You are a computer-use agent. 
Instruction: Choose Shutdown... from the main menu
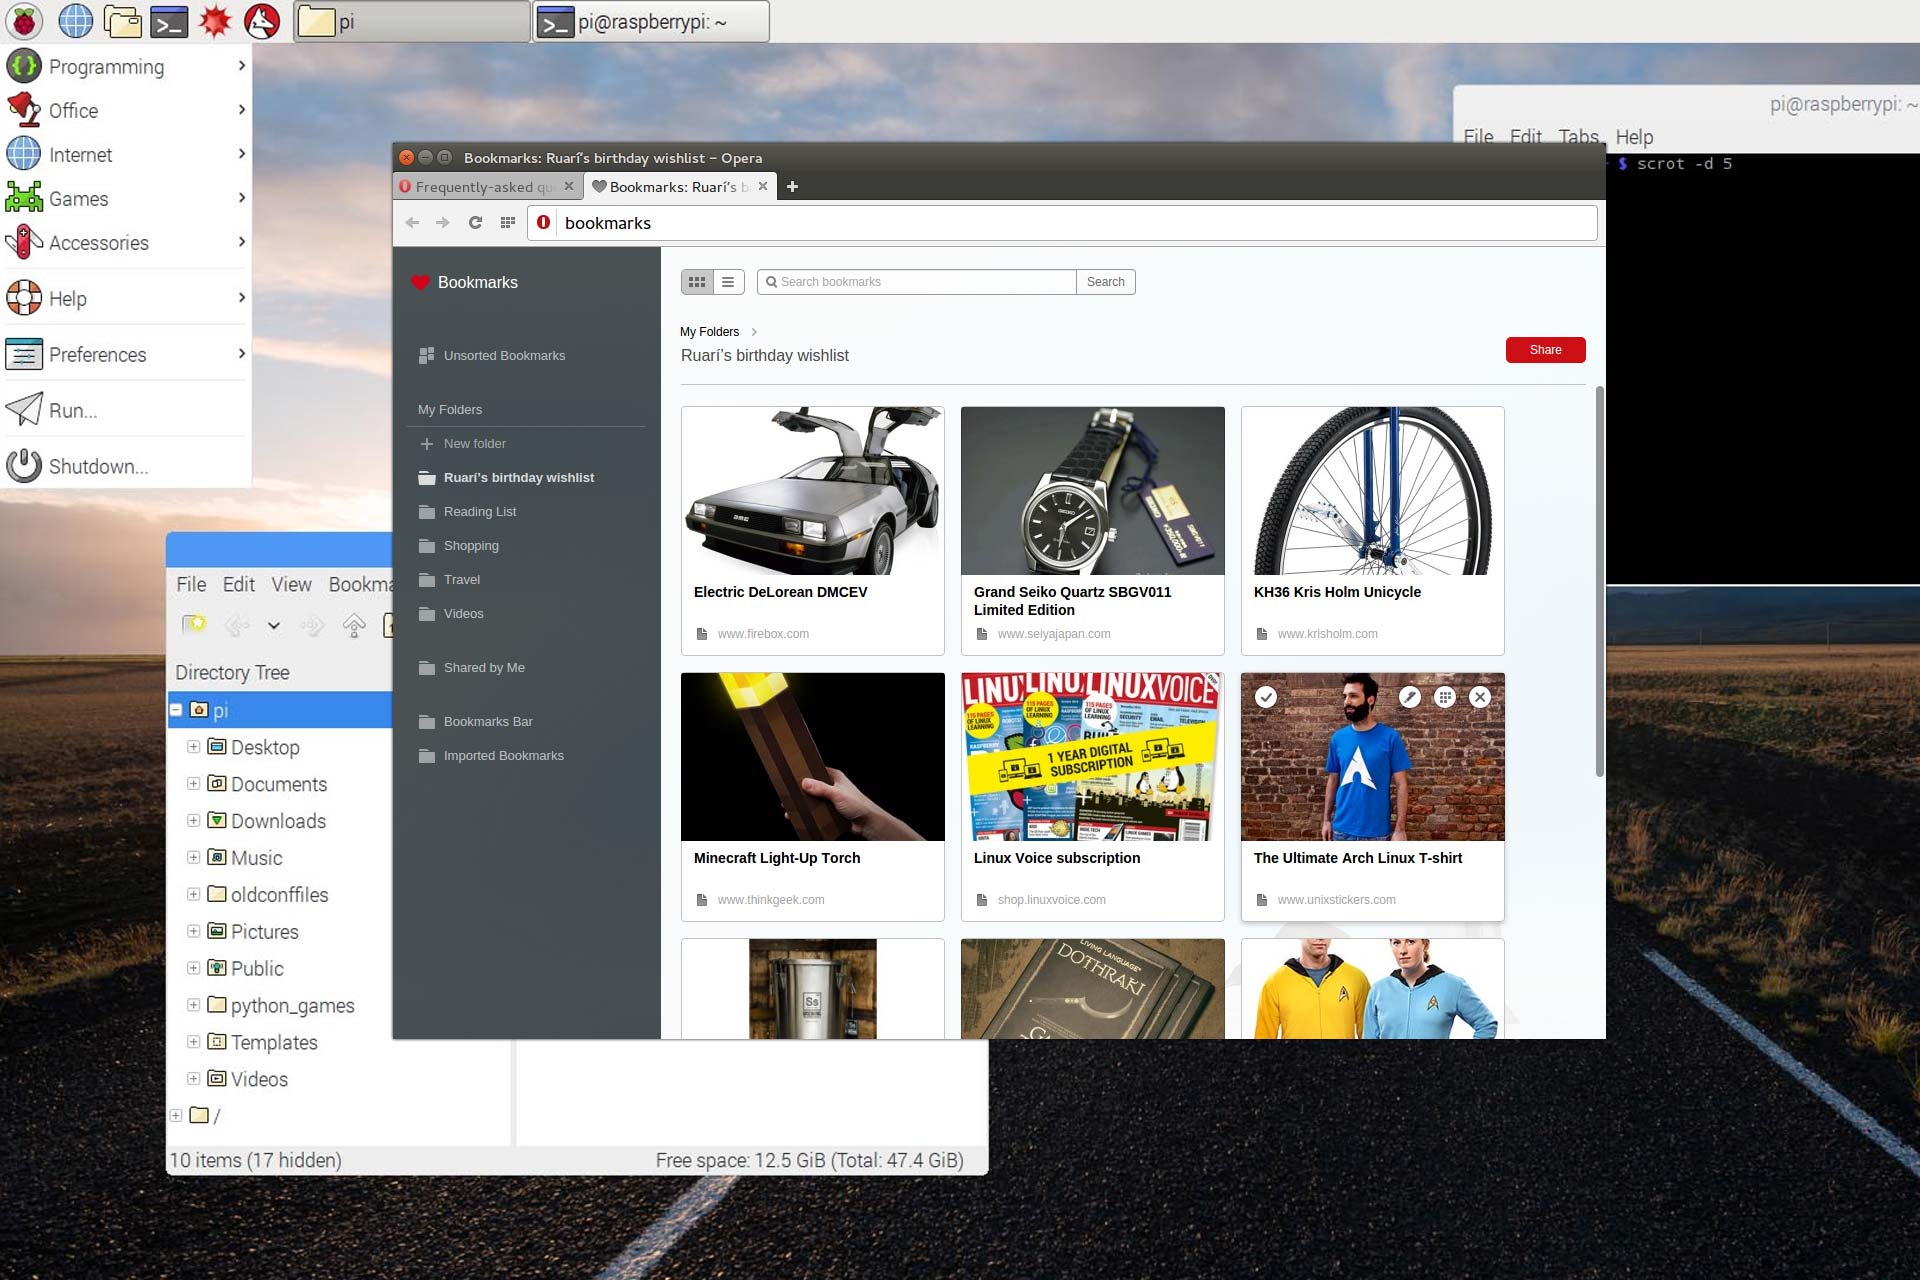click(x=126, y=467)
